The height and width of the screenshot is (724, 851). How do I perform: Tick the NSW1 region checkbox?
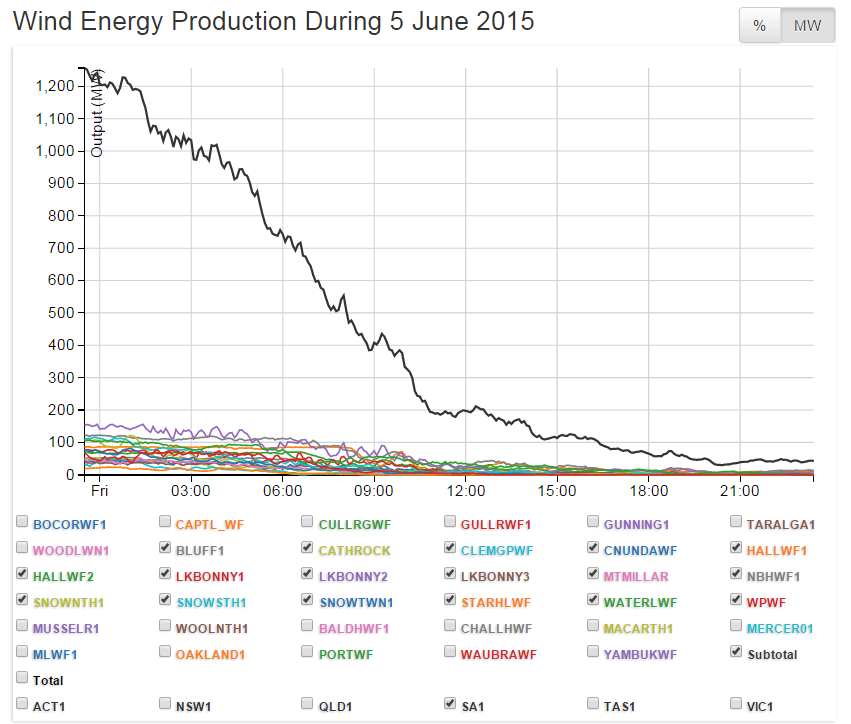point(165,704)
